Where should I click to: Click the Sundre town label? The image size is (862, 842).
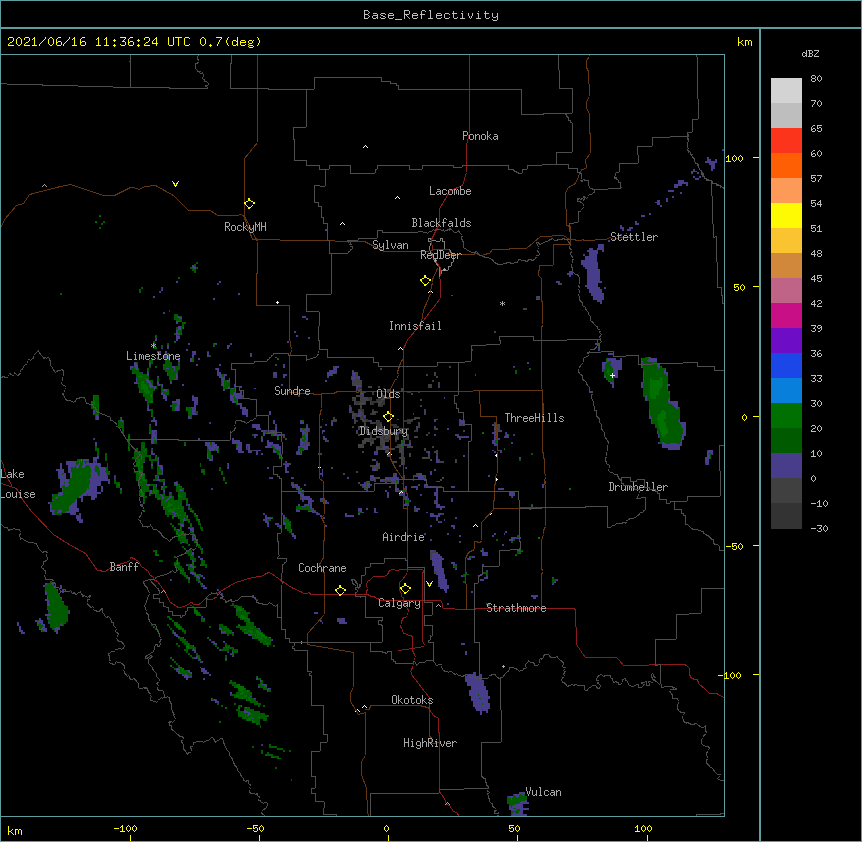(x=292, y=391)
